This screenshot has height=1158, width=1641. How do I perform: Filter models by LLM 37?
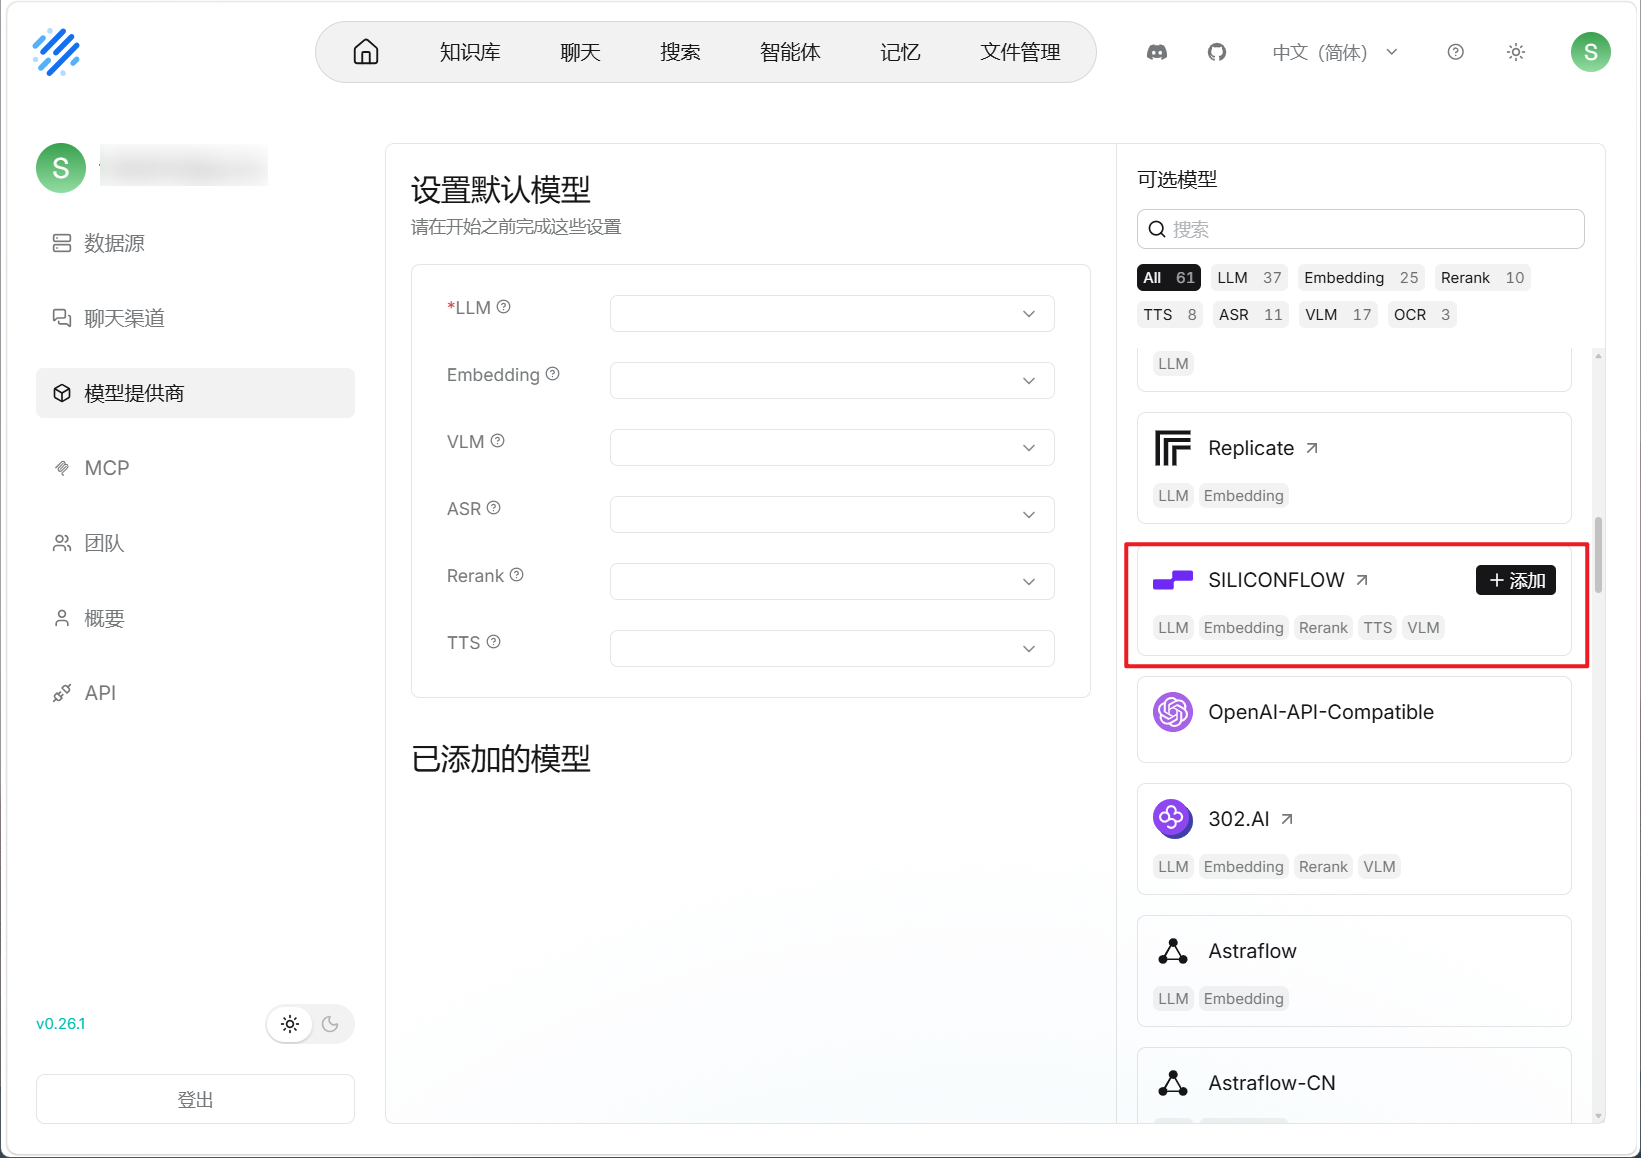pyautogui.click(x=1249, y=278)
